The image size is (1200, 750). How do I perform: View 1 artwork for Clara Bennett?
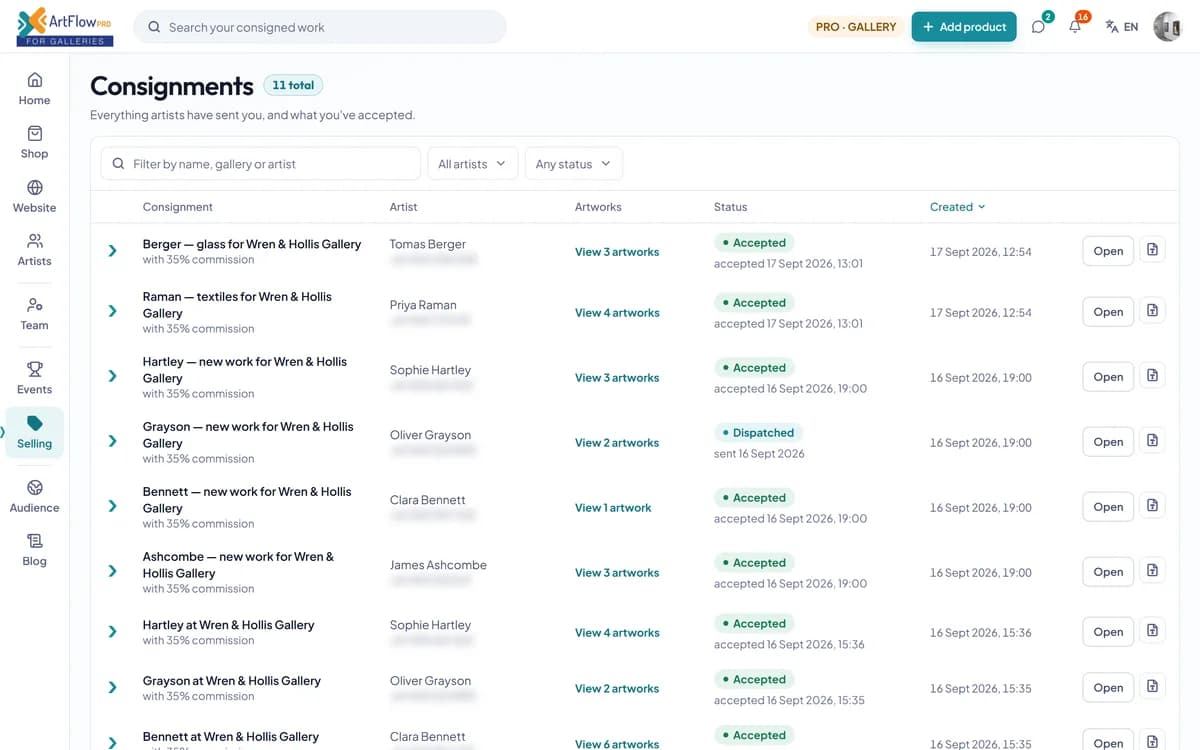point(613,508)
